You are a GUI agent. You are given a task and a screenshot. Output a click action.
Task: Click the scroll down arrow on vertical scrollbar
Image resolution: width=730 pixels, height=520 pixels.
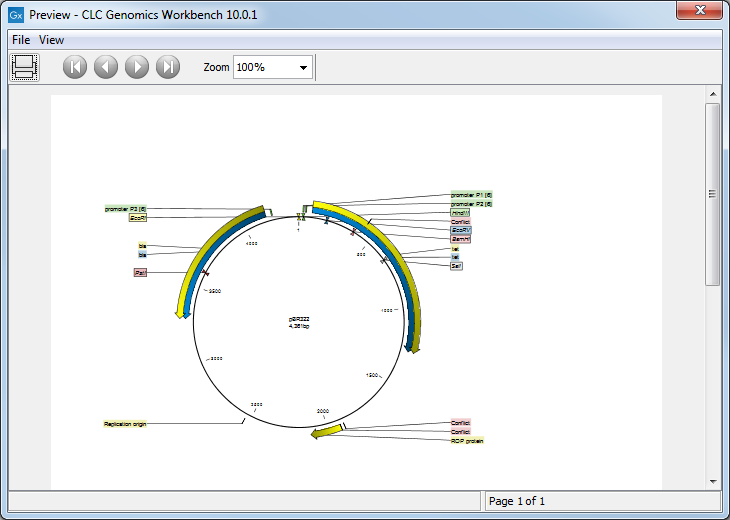tap(713, 481)
